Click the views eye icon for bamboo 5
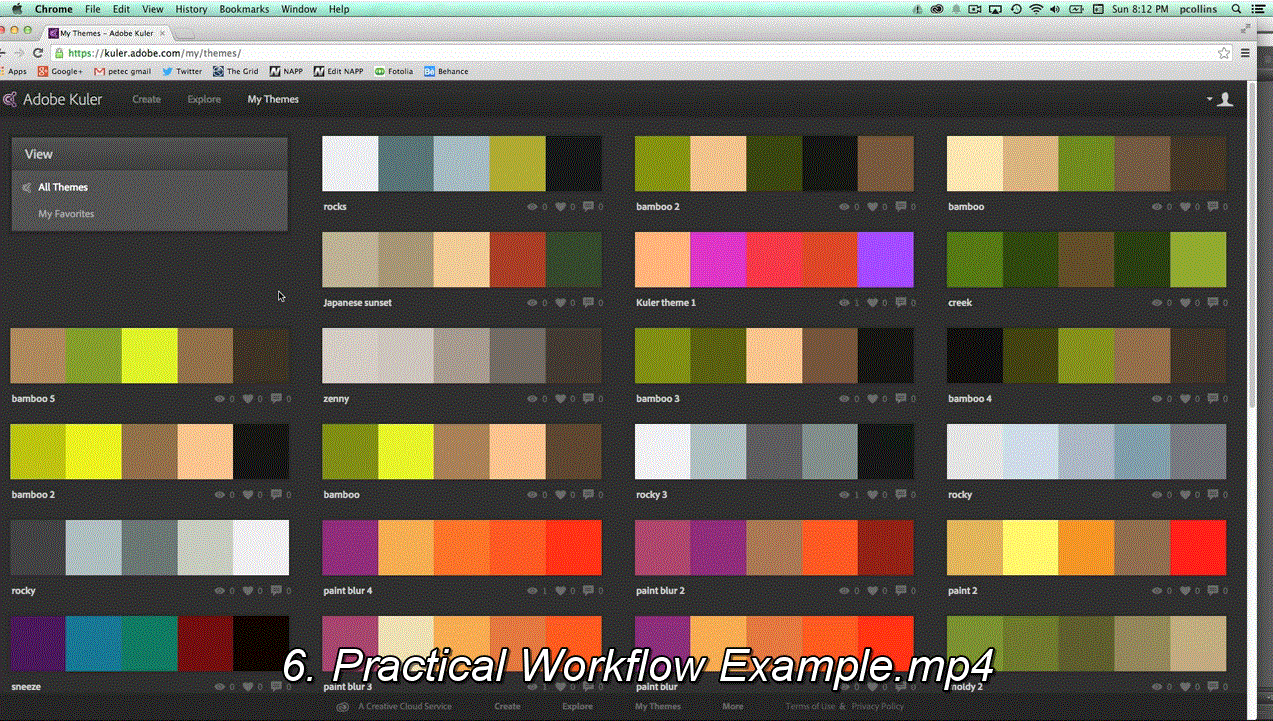 pos(221,399)
